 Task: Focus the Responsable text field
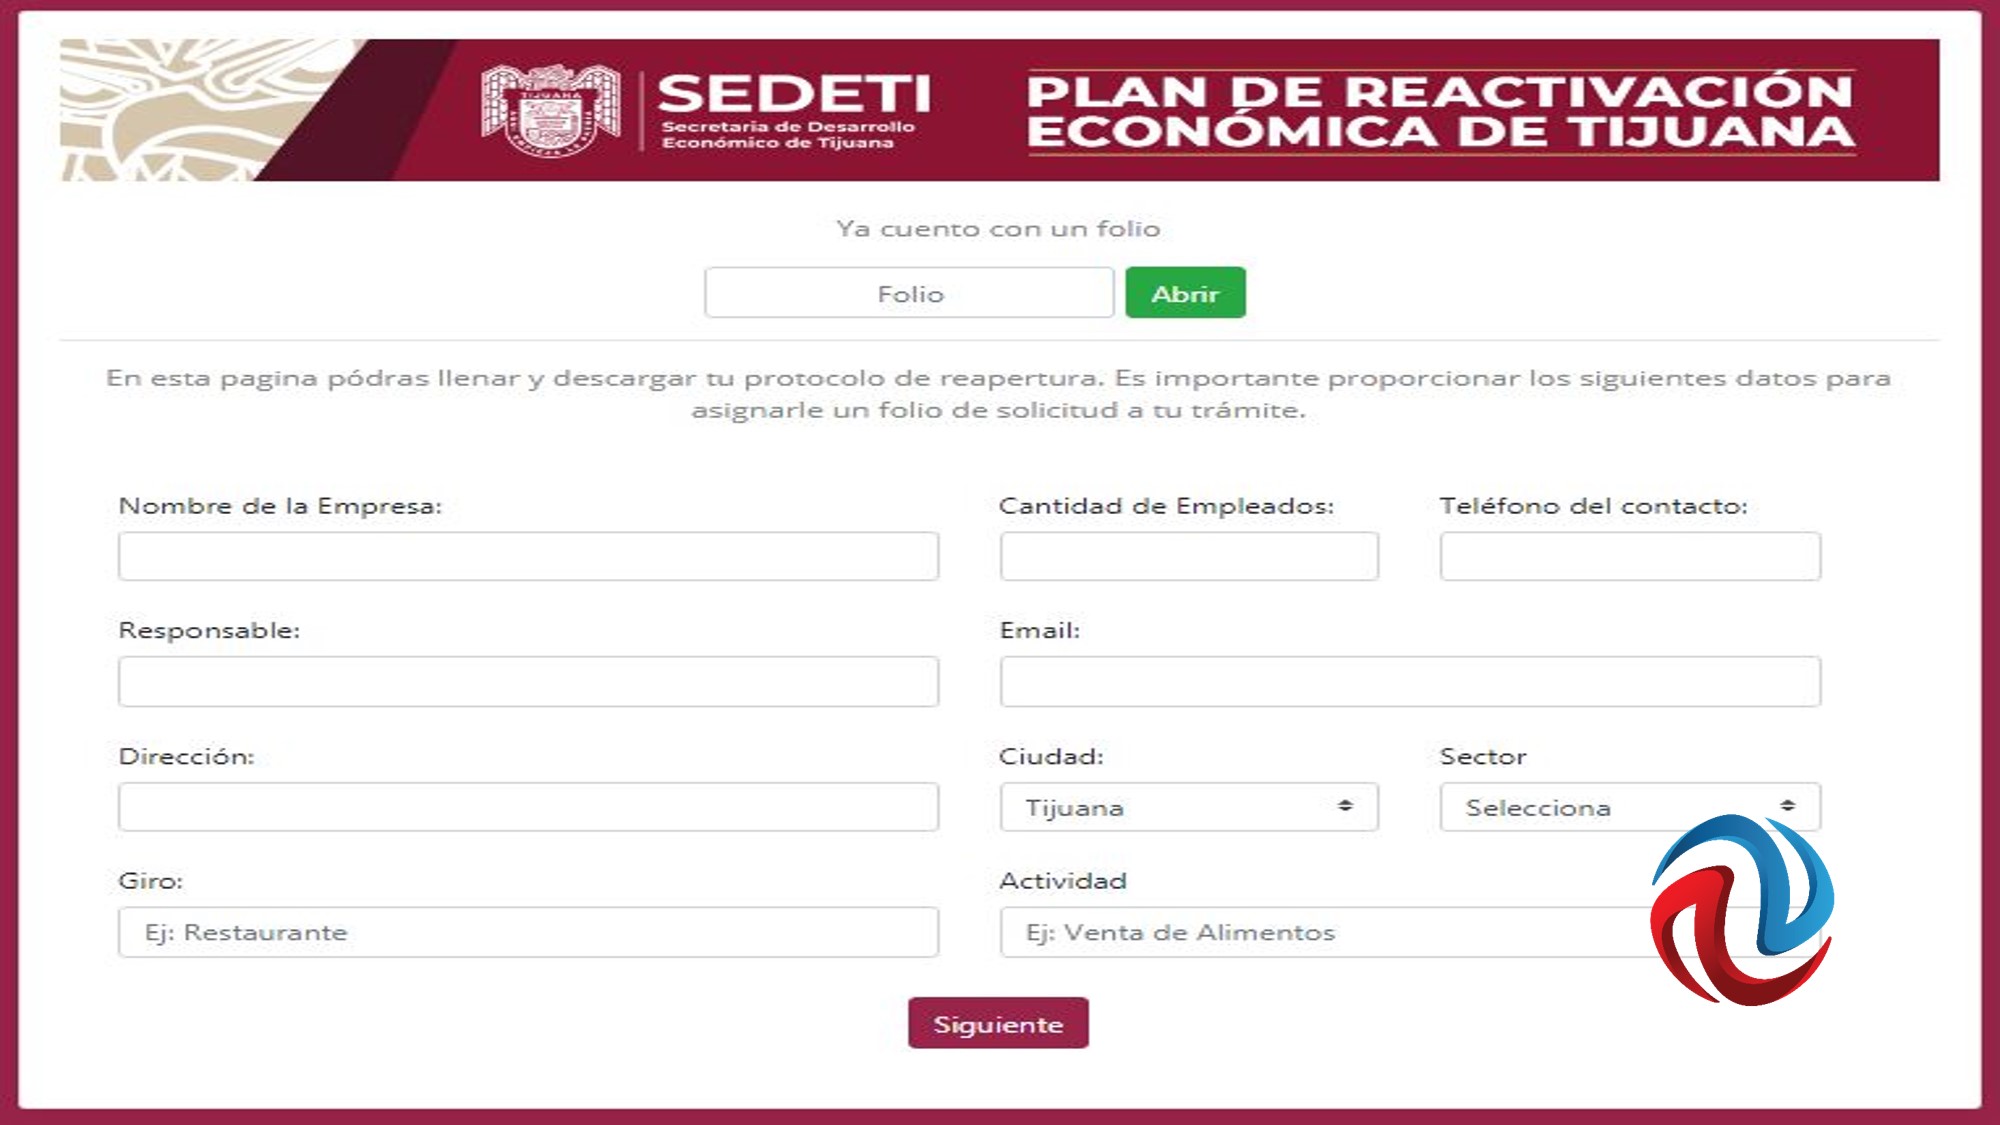[528, 682]
